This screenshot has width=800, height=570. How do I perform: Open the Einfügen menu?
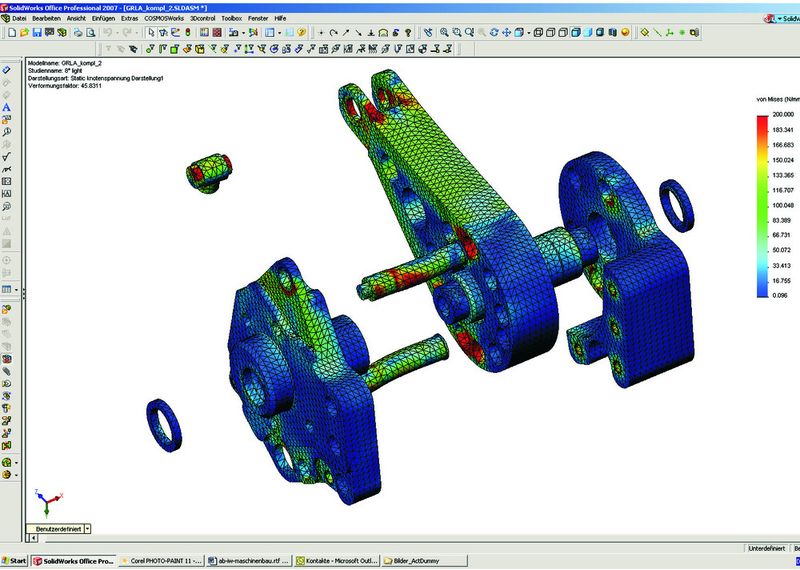103,19
